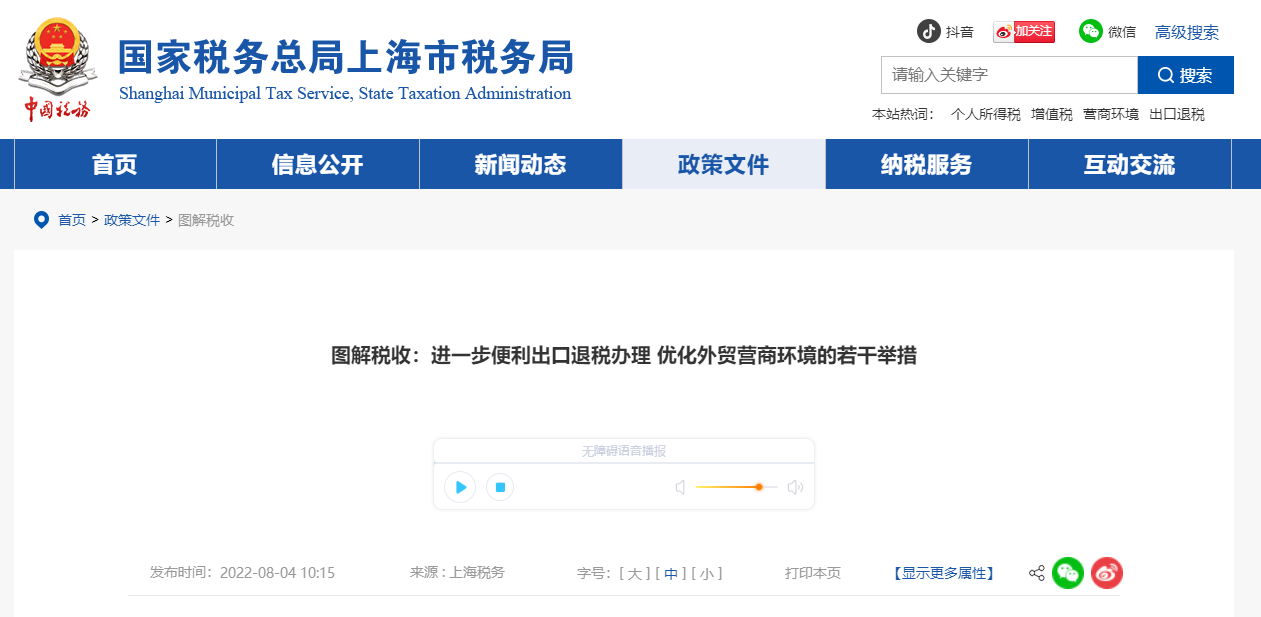Image resolution: width=1261 pixels, height=617 pixels.
Task: Click the Shanghai Municipal Tax Service subtitle
Action: tap(345, 94)
